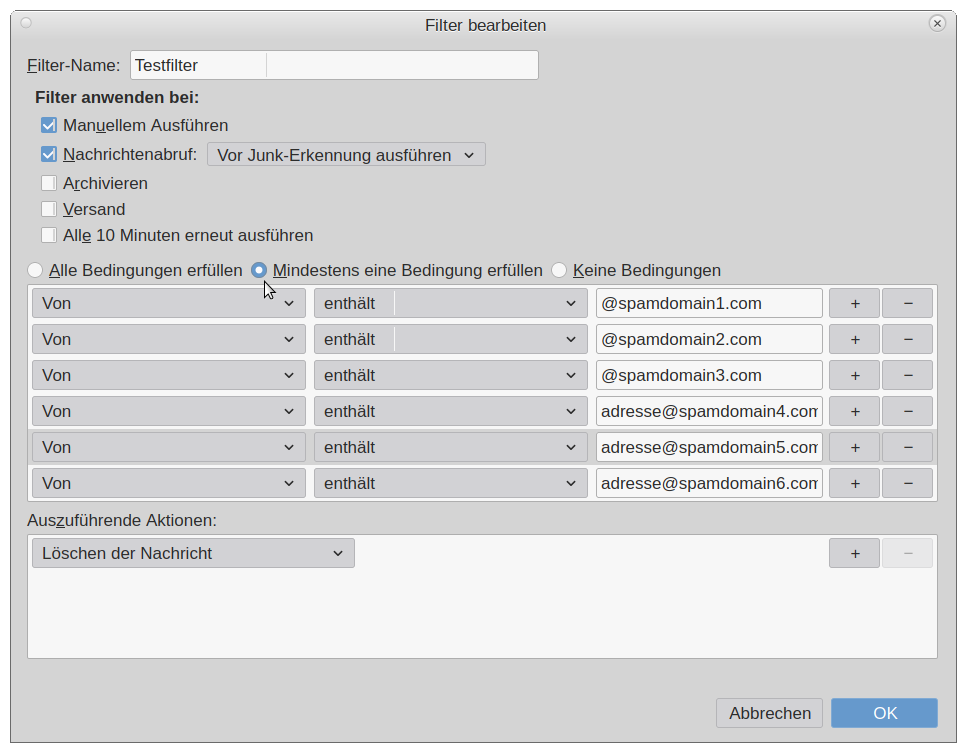The image size is (967, 753).
Task: Add a condition after the @spamdomain3.com row
Action: point(854,375)
